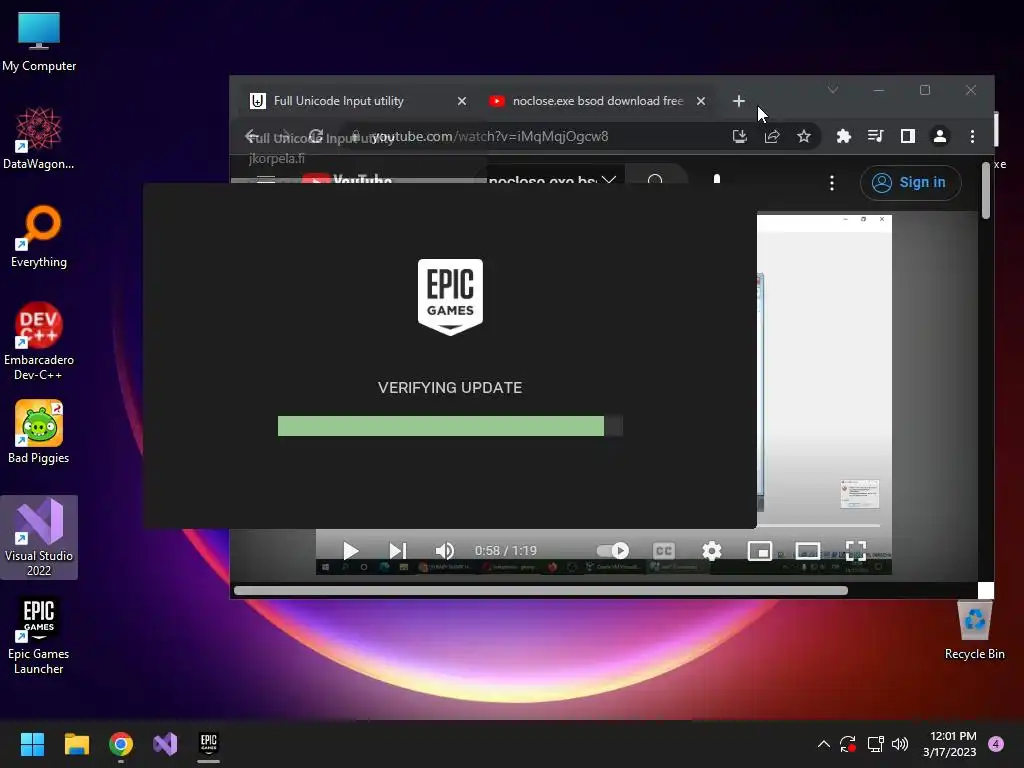Open notification center badge
1024x768 pixels.
[996, 744]
